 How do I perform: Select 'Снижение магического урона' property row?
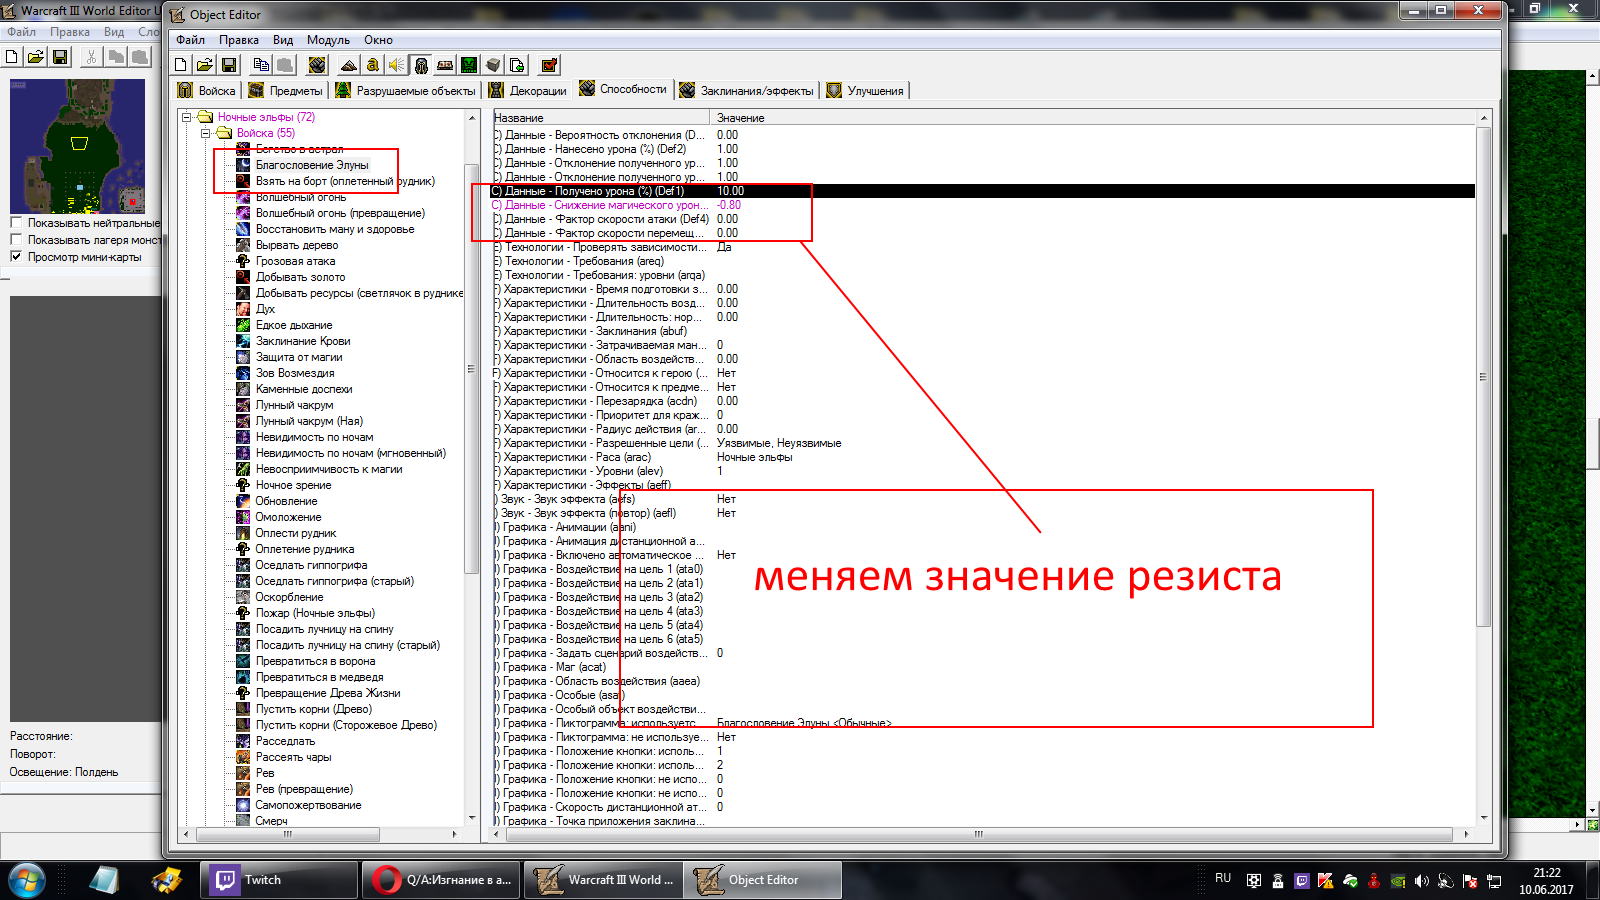click(x=984, y=205)
